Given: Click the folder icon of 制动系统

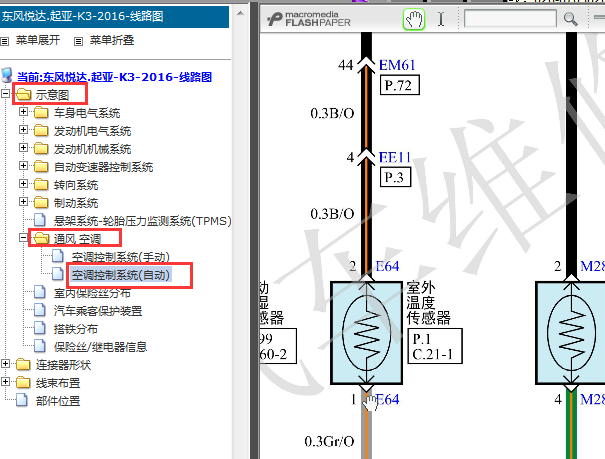Looking at the screenshot, I should [41, 202].
